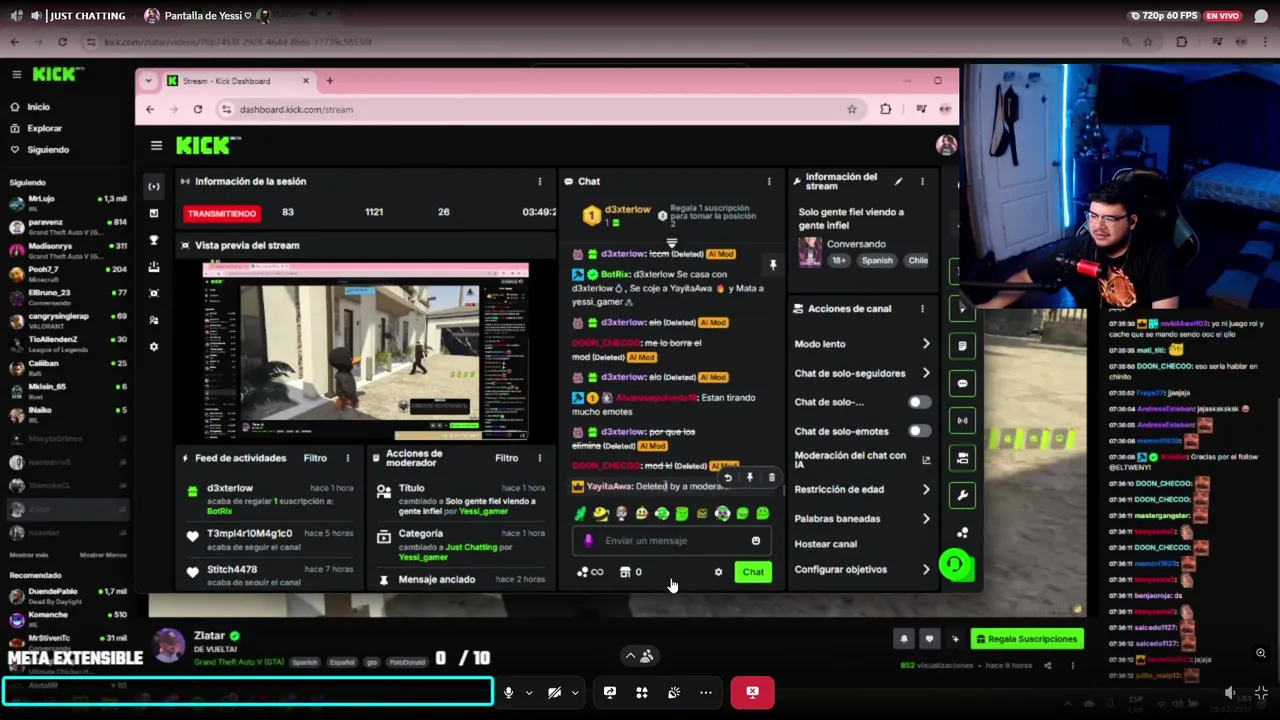Viewport: 1280px width, 720px height.
Task: Open Filtro in Feed de actividades
Action: pos(315,458)
